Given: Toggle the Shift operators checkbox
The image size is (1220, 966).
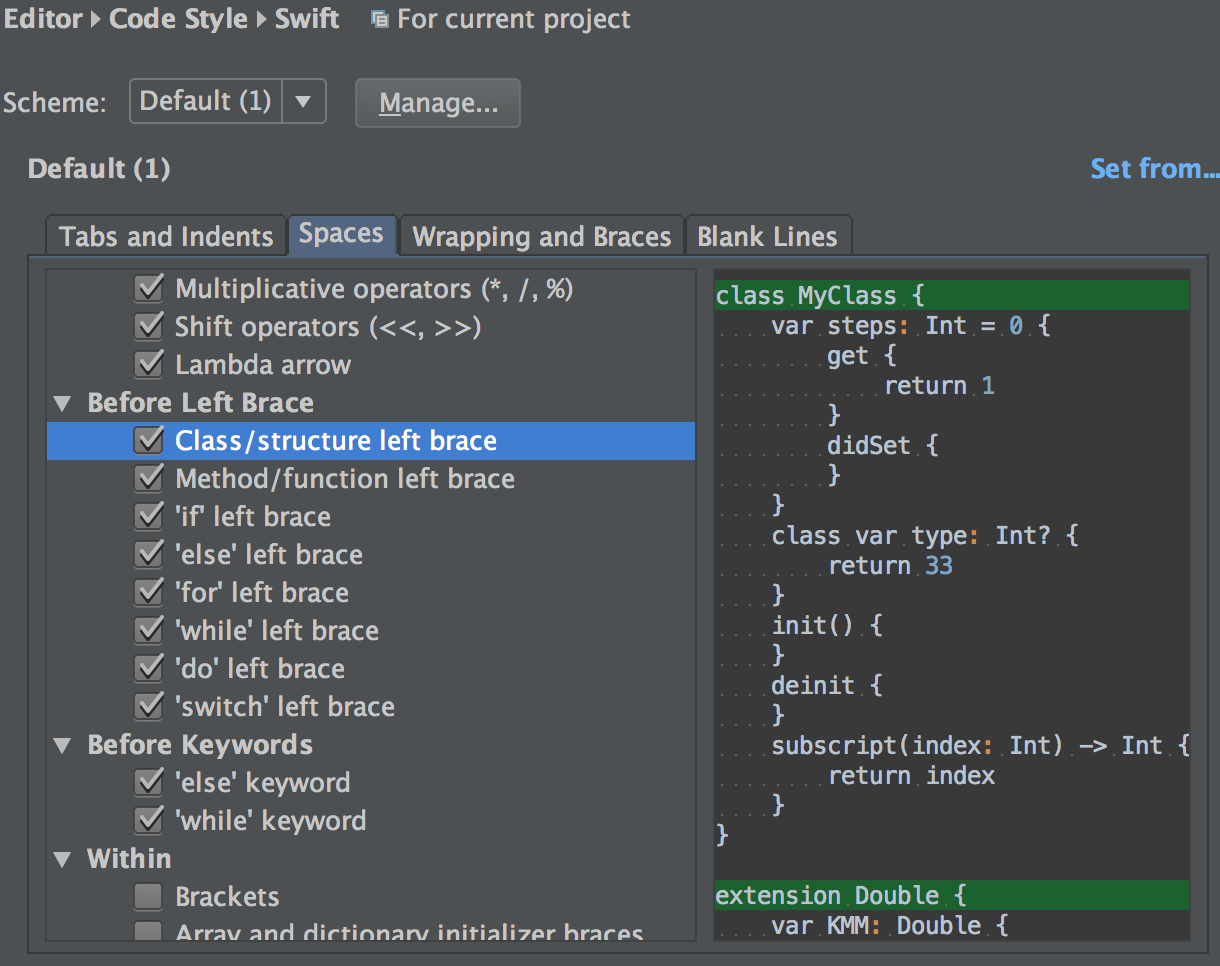Looking at the screenshot, I should pos(148,326).
